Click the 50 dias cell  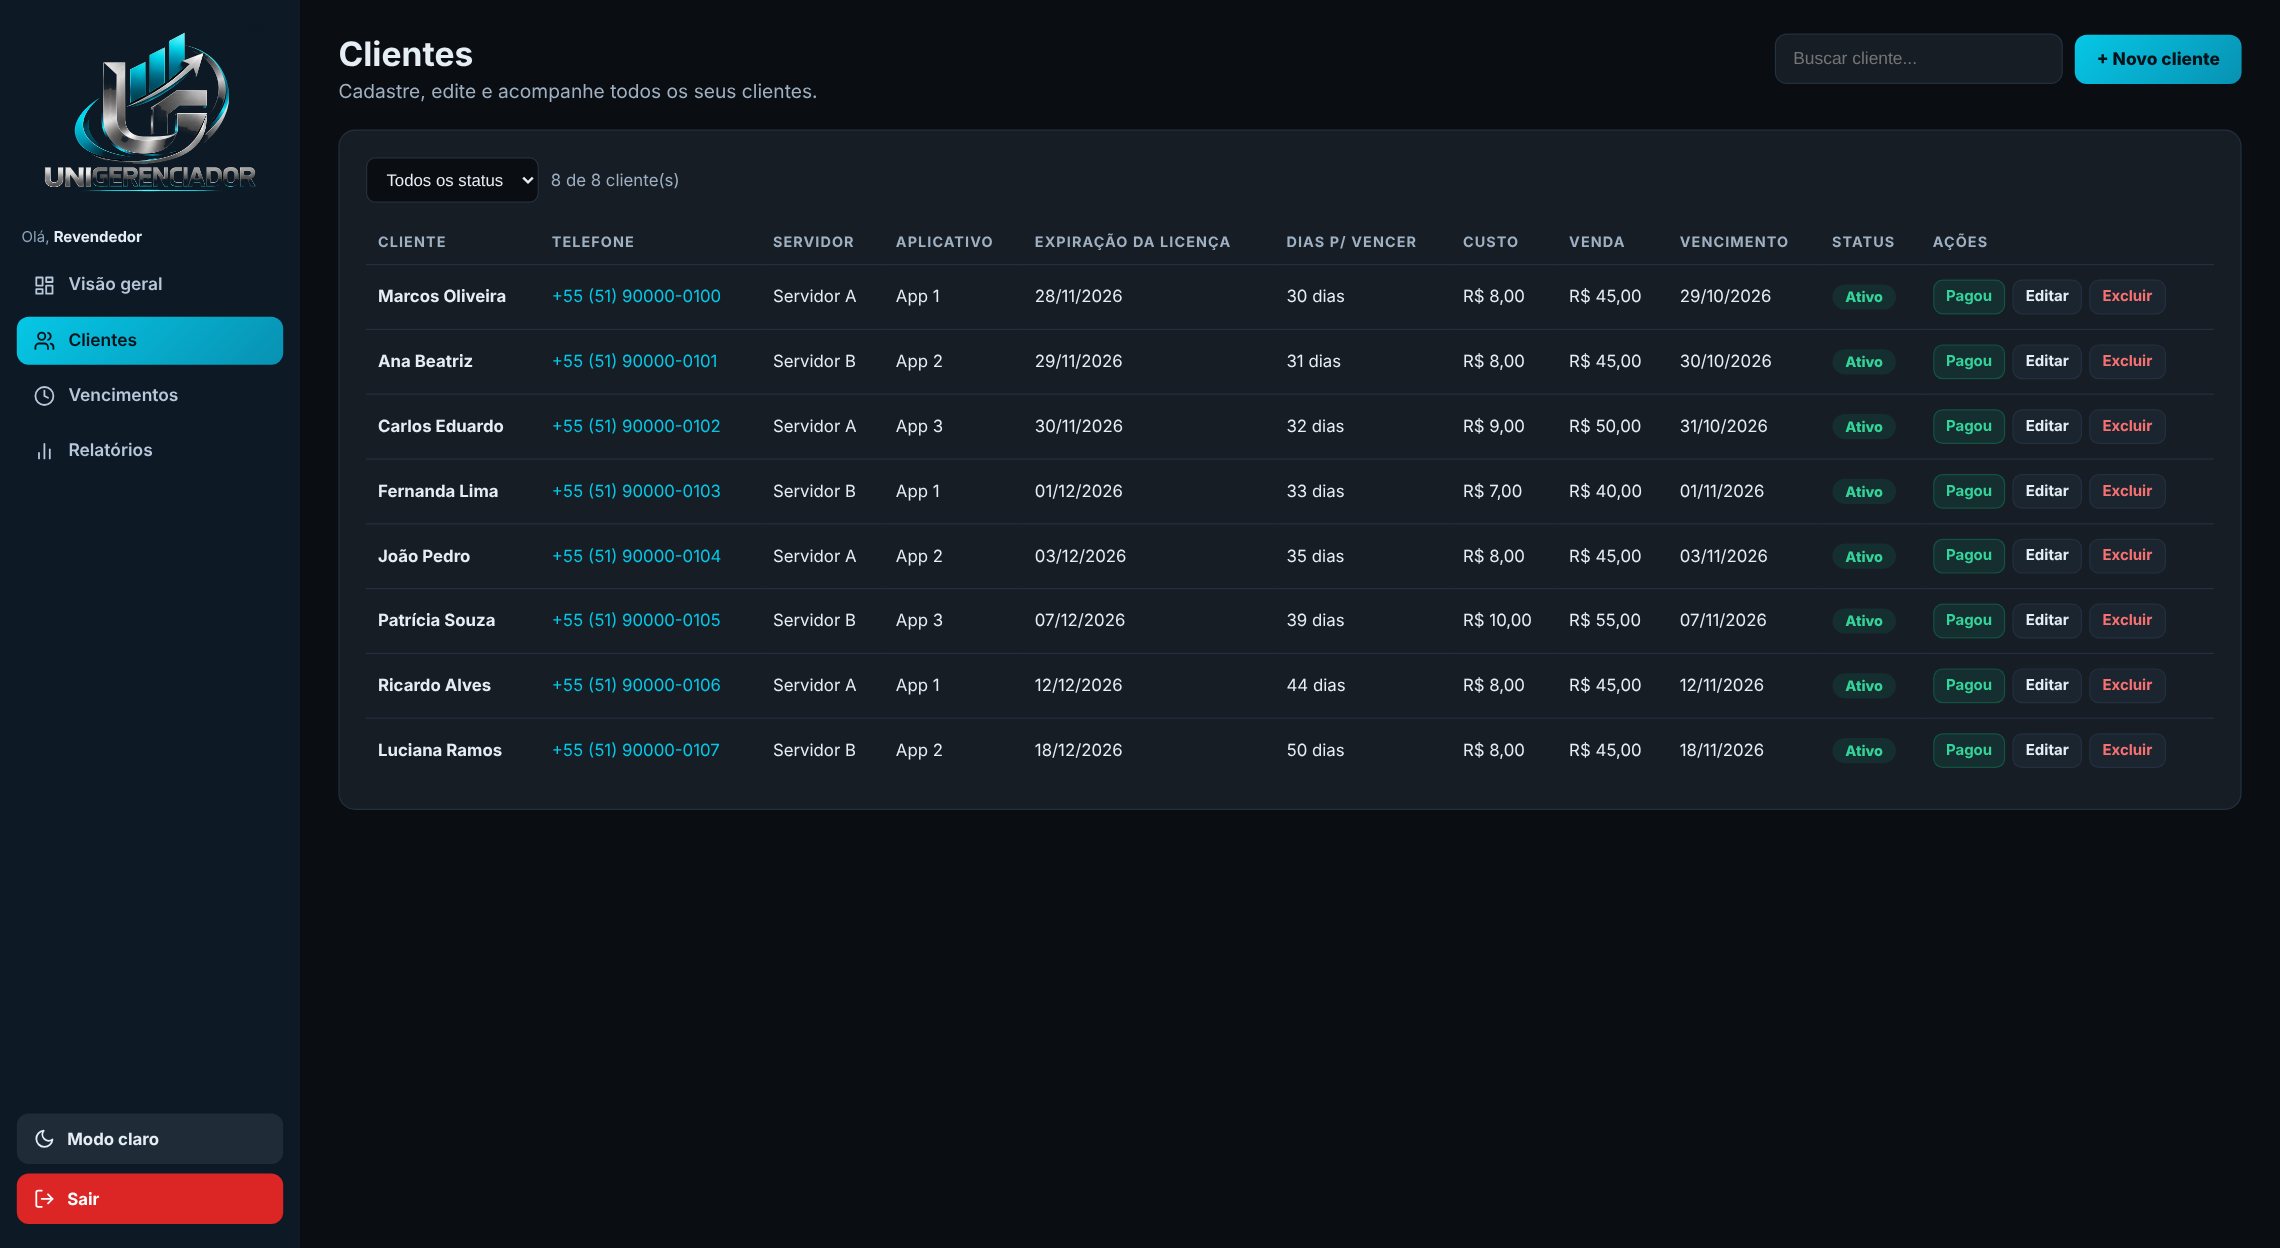click(x=1315, y=751)
